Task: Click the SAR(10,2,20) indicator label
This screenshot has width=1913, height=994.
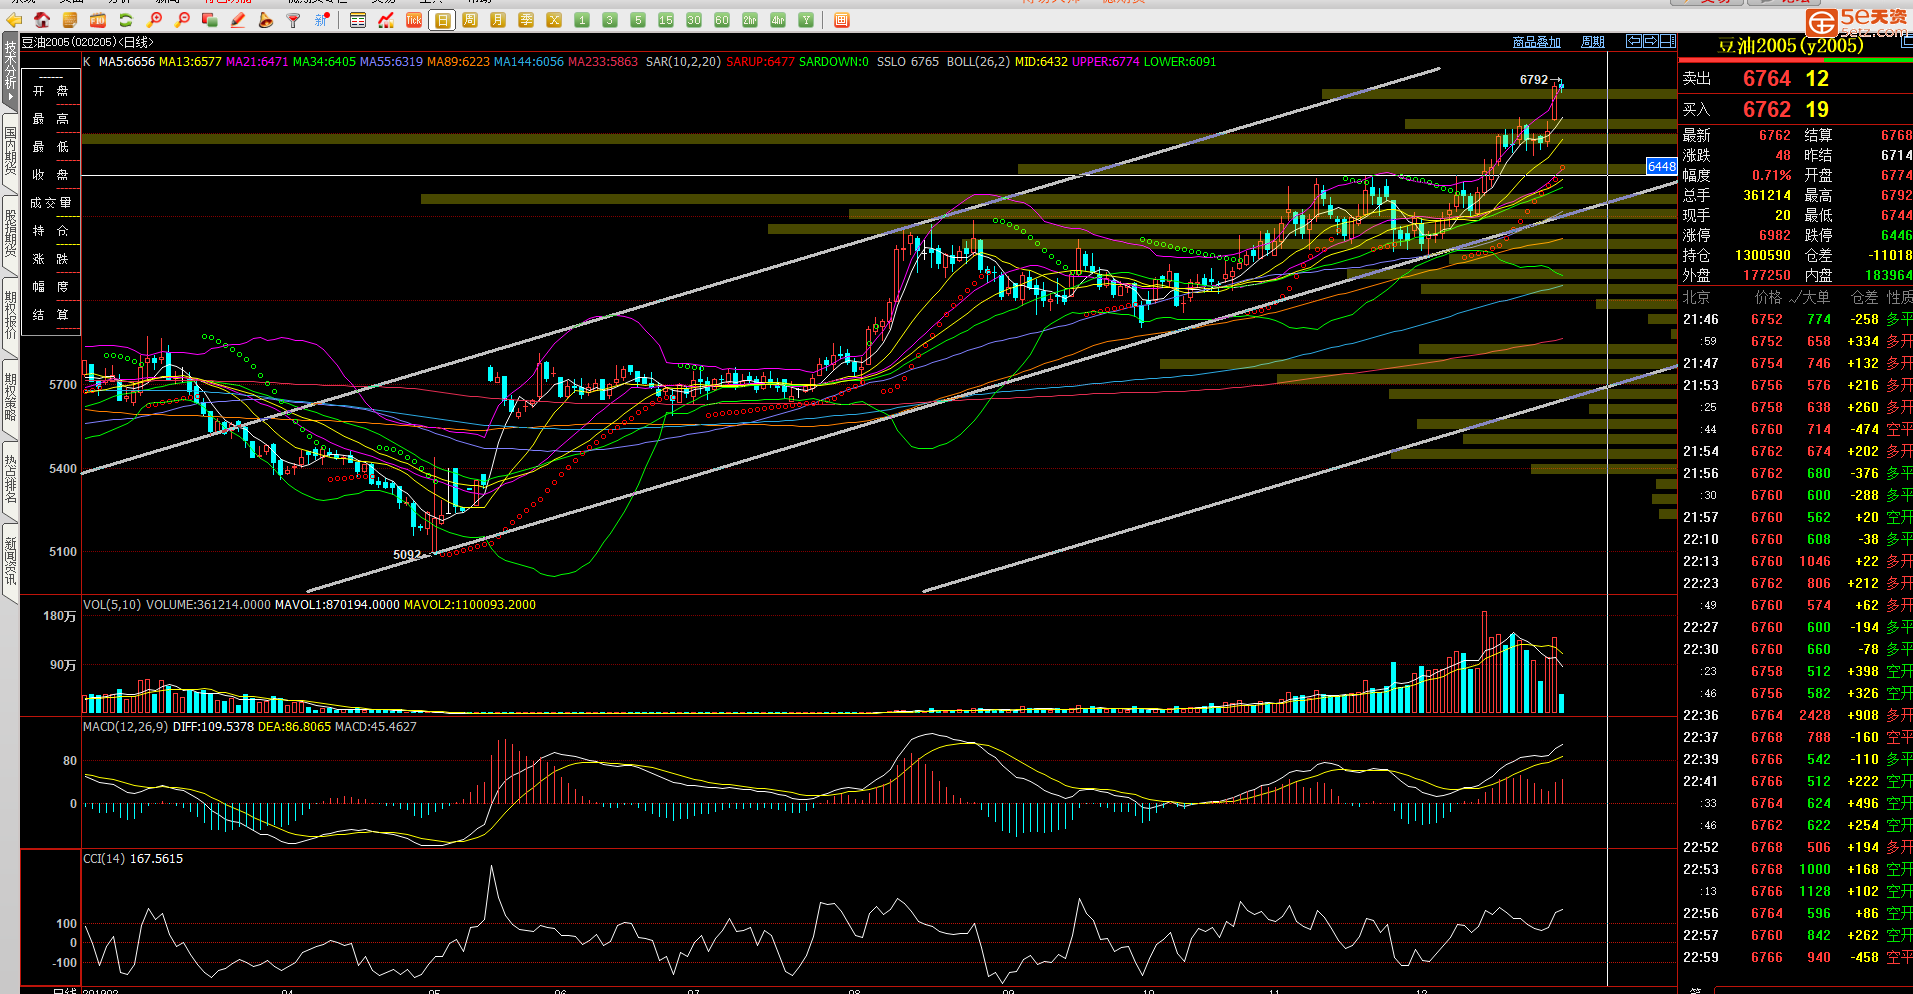Action: click(683, 62)
